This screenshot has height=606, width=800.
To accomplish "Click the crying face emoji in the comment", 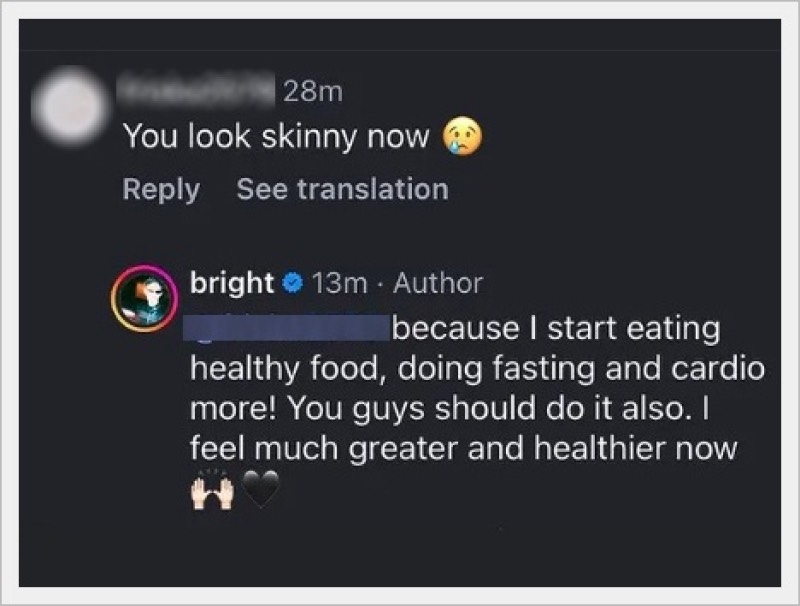I will click(x=461, y=138).
